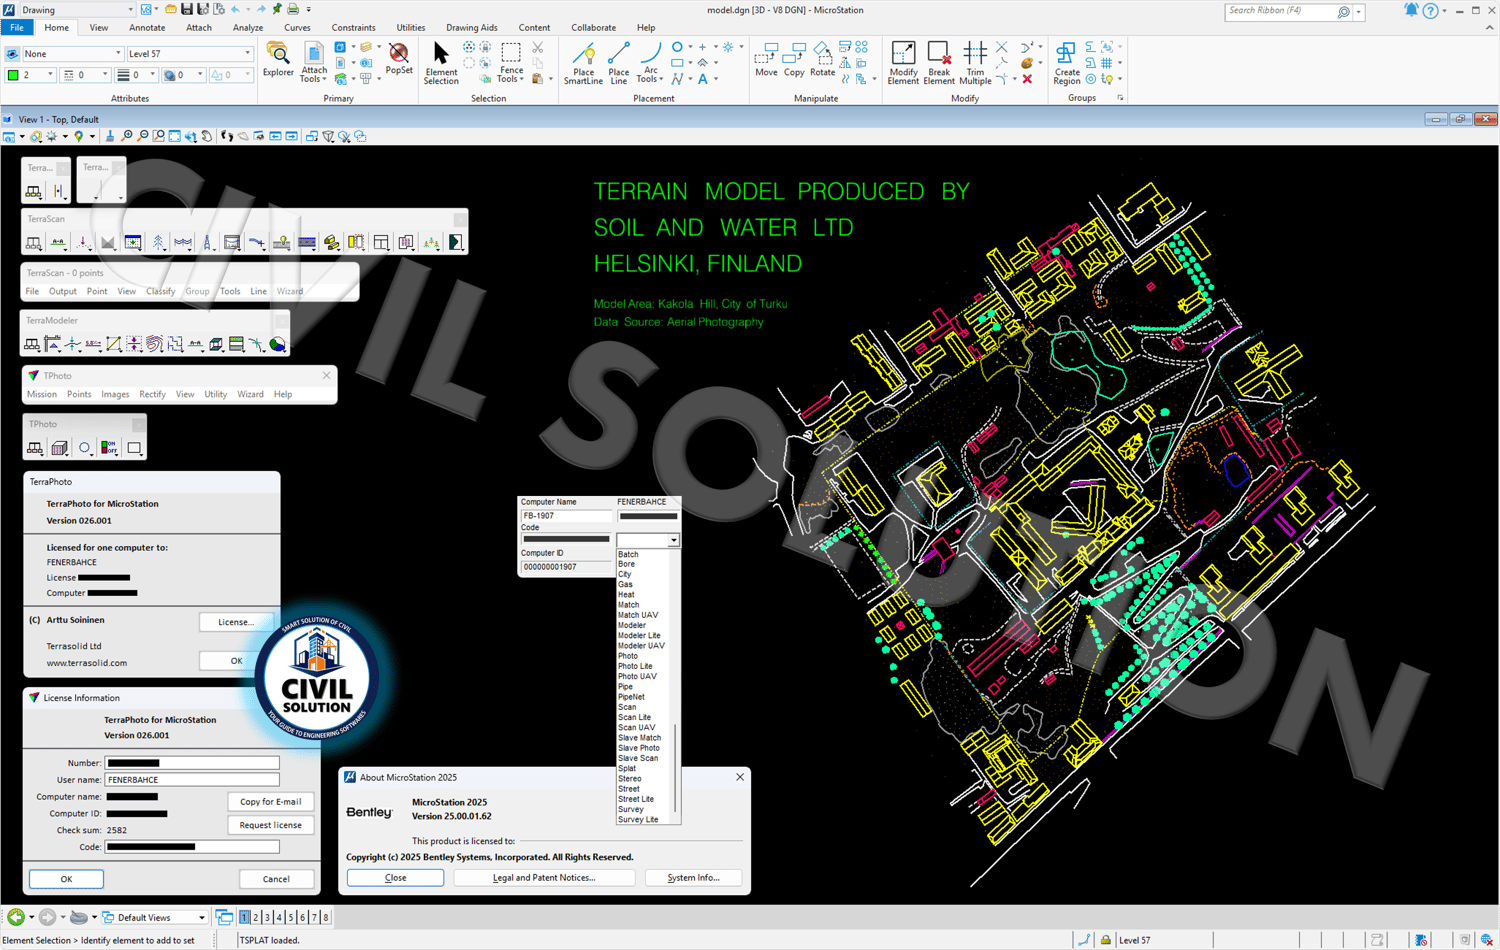Select the Element Selection arrow tool
This screenshot has width=1500, height=950.
[441, 63]
